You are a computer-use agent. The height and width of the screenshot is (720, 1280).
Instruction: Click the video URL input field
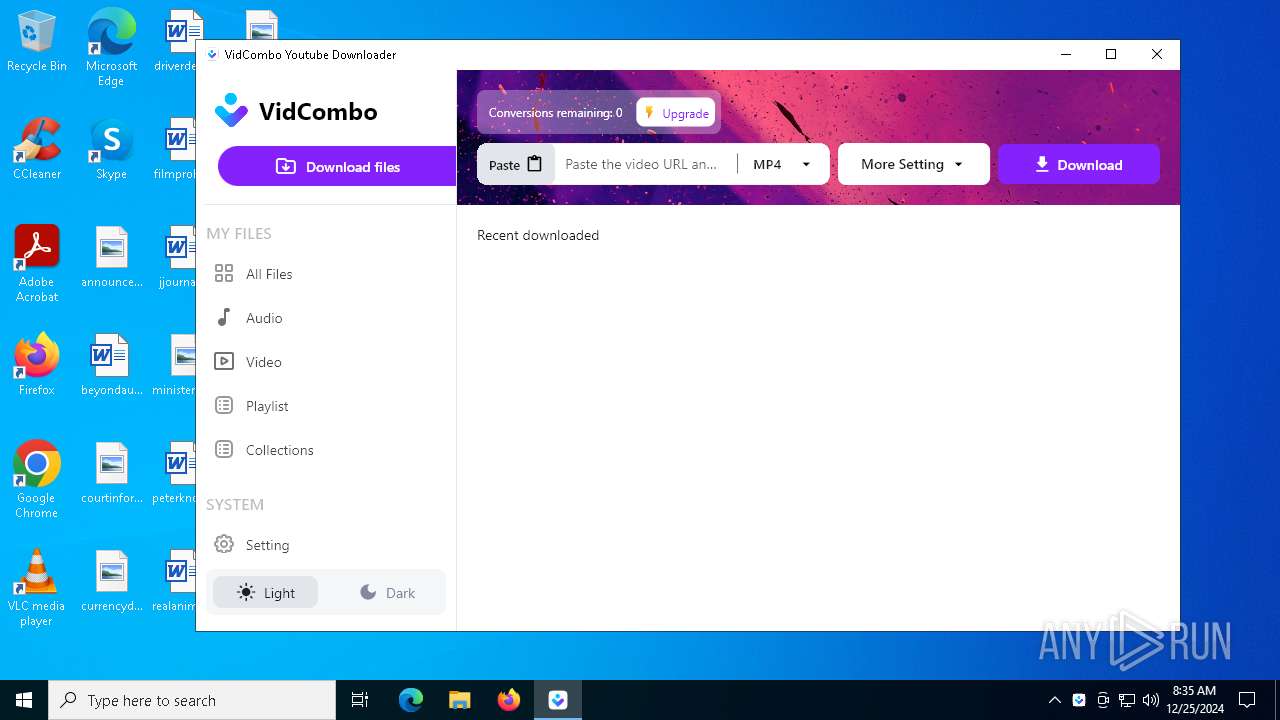(x=644, y=164)
